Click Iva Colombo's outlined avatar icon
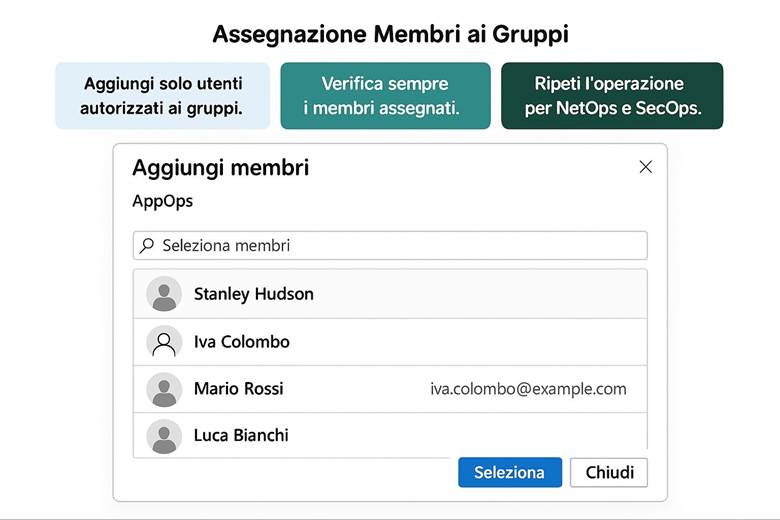The height and width of the screenshot is (520, 780). click(x=164, y=342)
